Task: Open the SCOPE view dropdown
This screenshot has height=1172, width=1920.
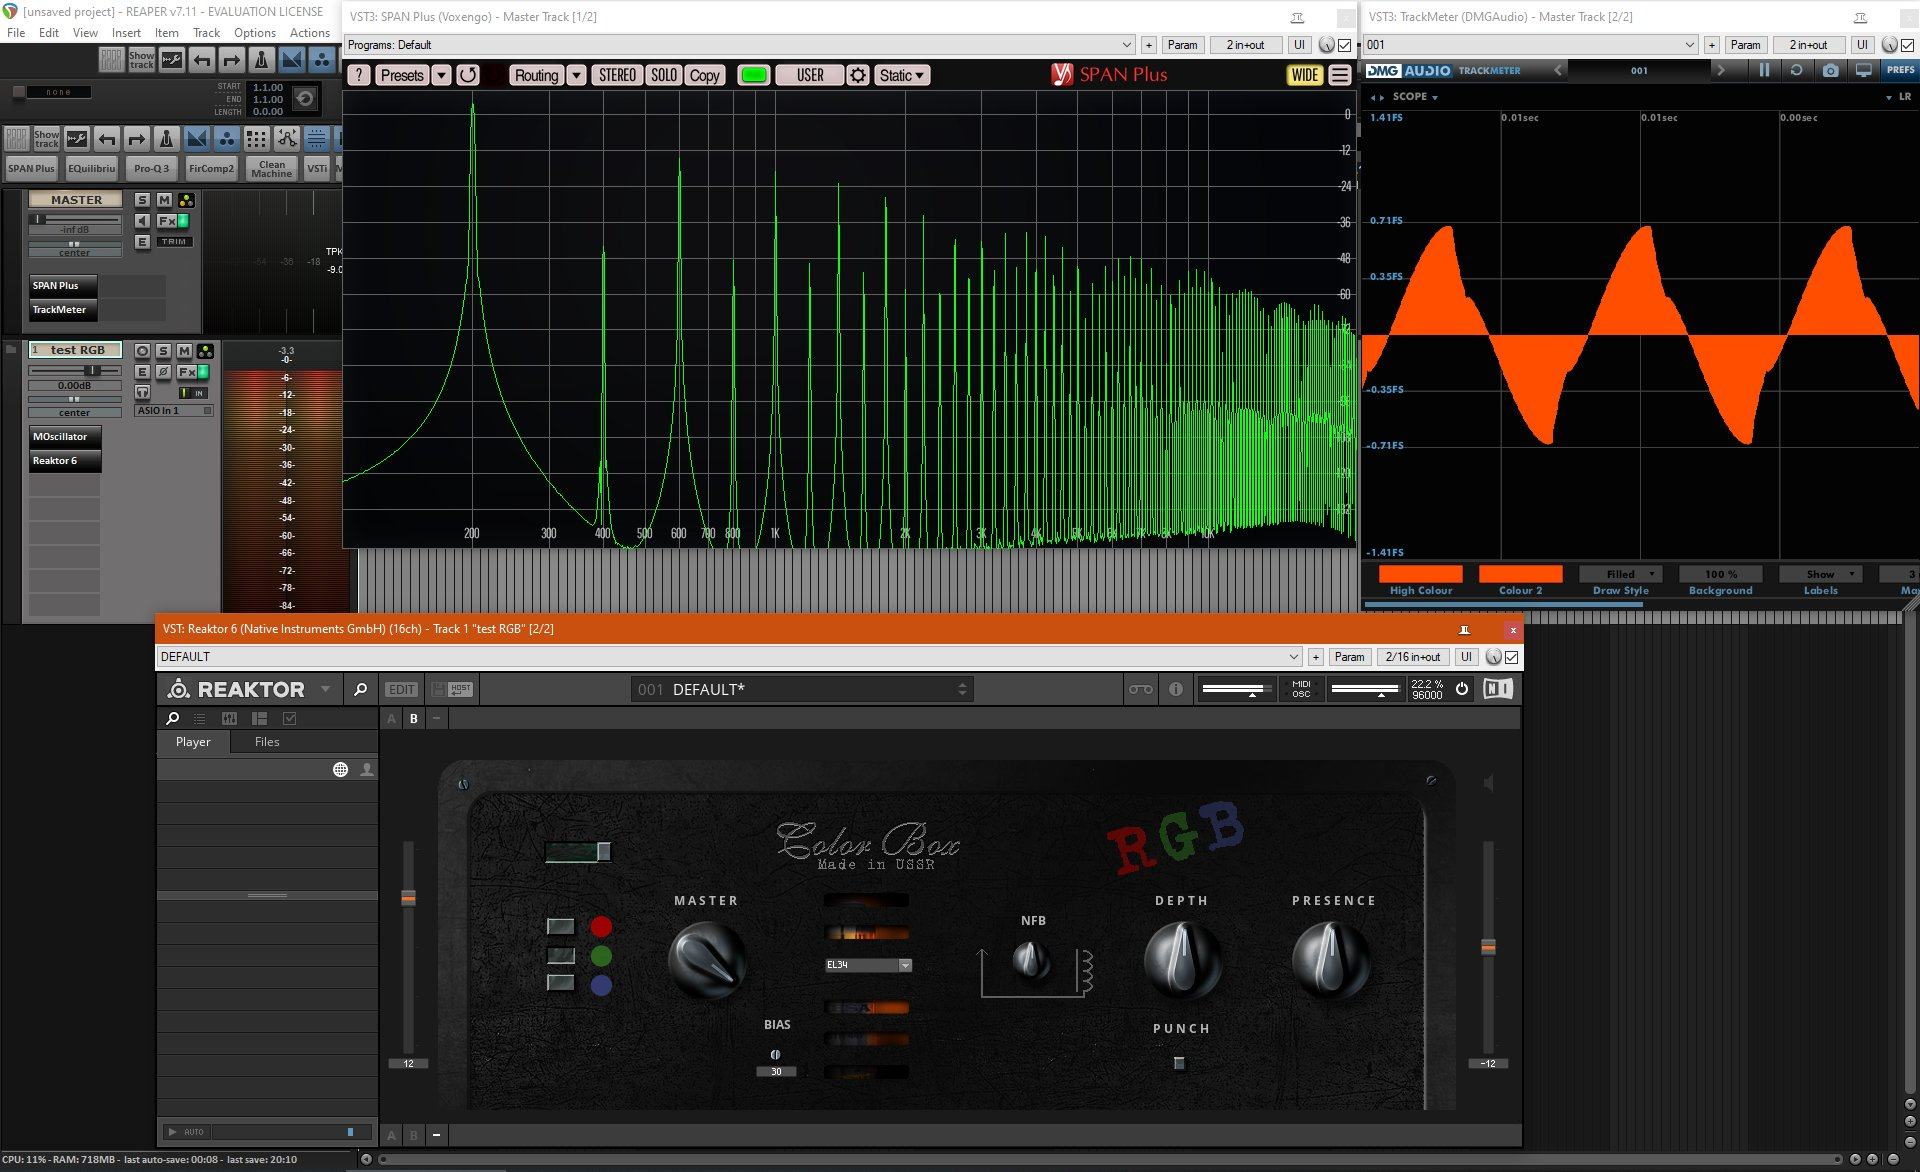Action: 1414,97
